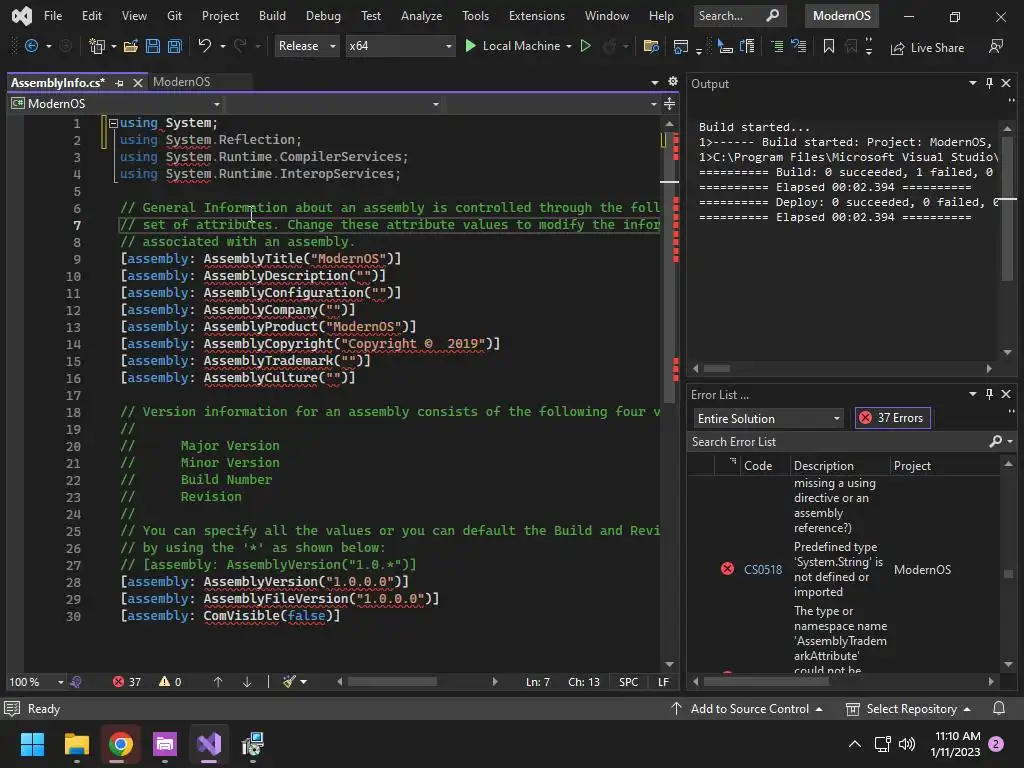The width and height of the screenshot is (1024, 768).
Task: Click in the Search Error List field
Action: [839, 442]
